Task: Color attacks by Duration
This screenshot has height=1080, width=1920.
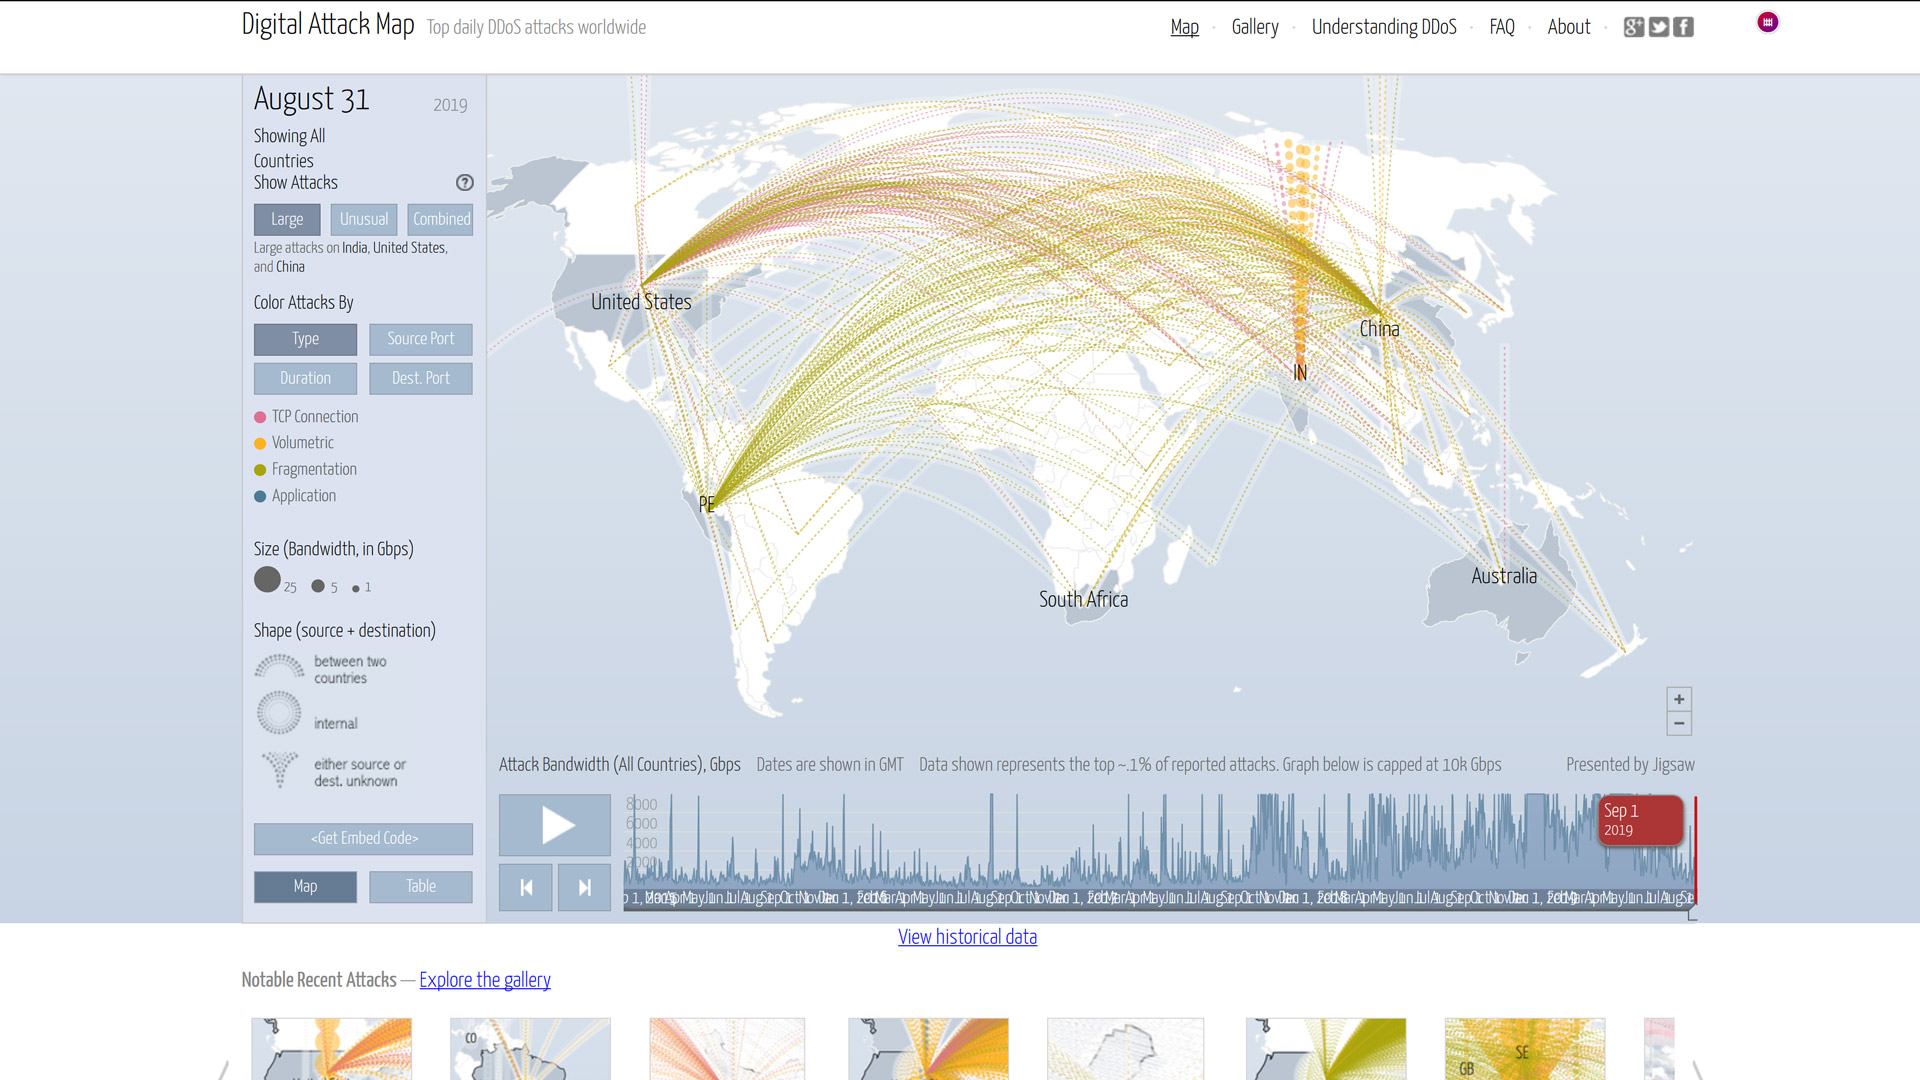Action: point(305,378)
